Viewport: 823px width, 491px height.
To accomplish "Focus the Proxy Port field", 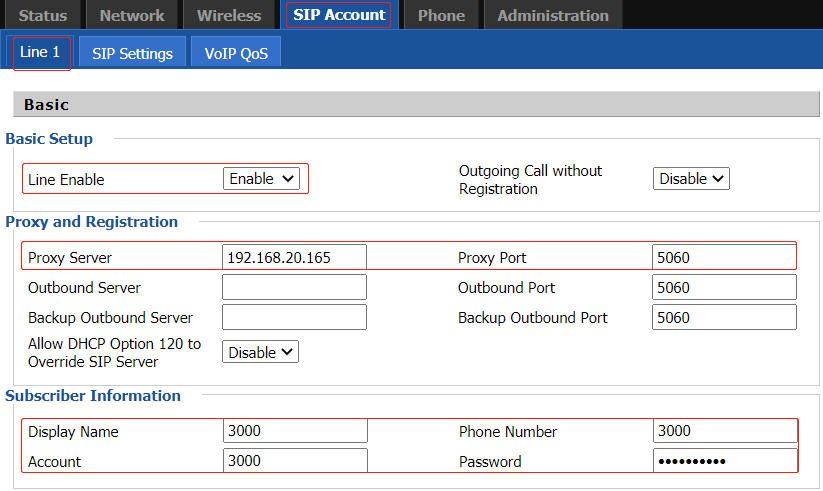I will click(724, 258).
